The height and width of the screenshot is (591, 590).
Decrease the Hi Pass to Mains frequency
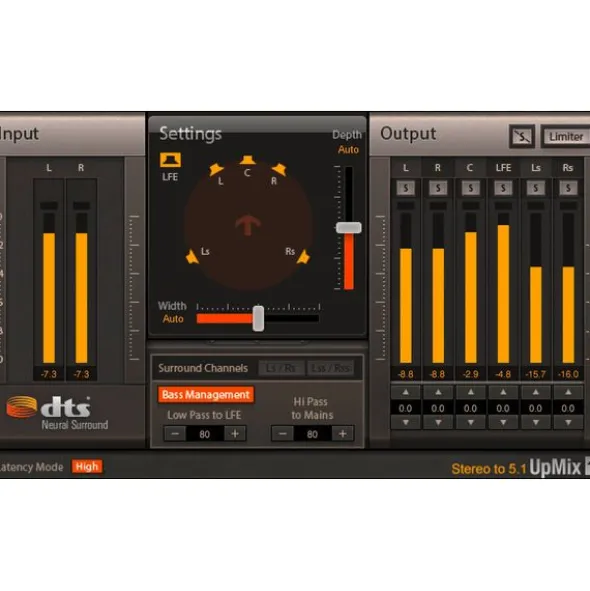282,434
